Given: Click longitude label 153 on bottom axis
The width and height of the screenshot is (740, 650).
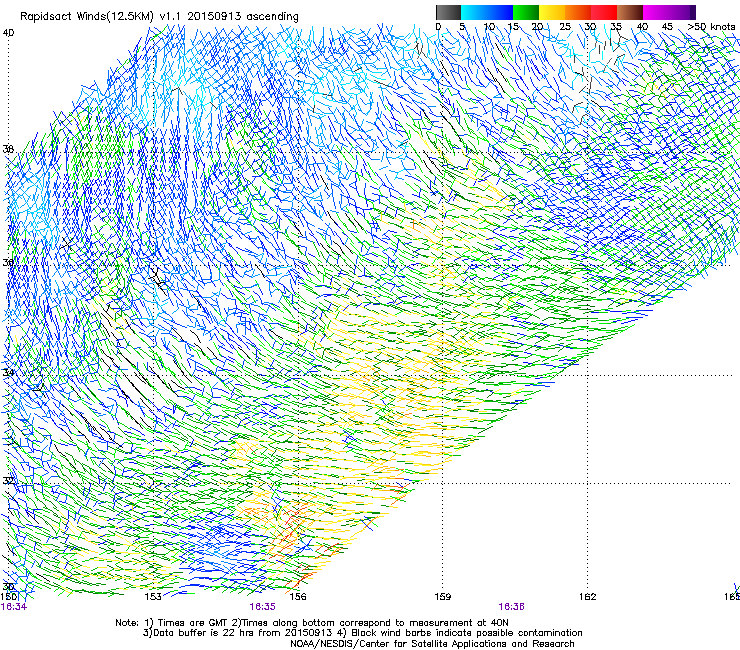Looking at the screenshot, I should click(153, 597).
